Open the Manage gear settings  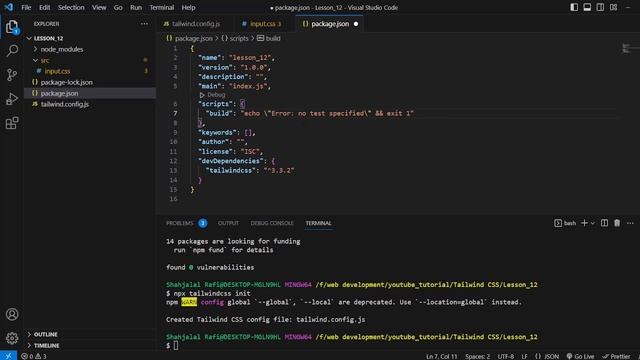(12, 338)
